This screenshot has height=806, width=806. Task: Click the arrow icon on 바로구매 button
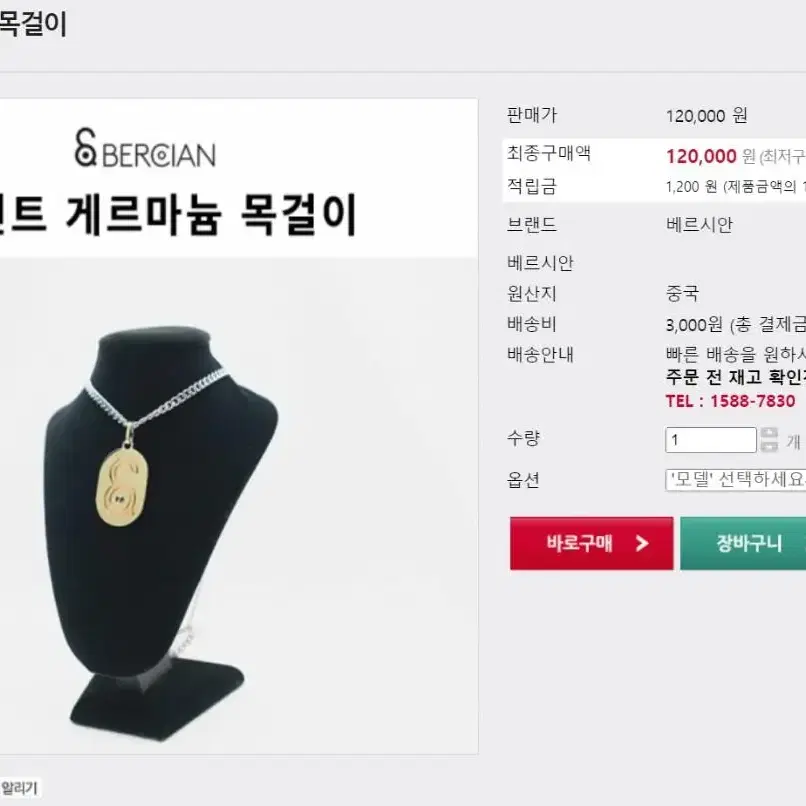pyautogui.click(x=642, y=543)
